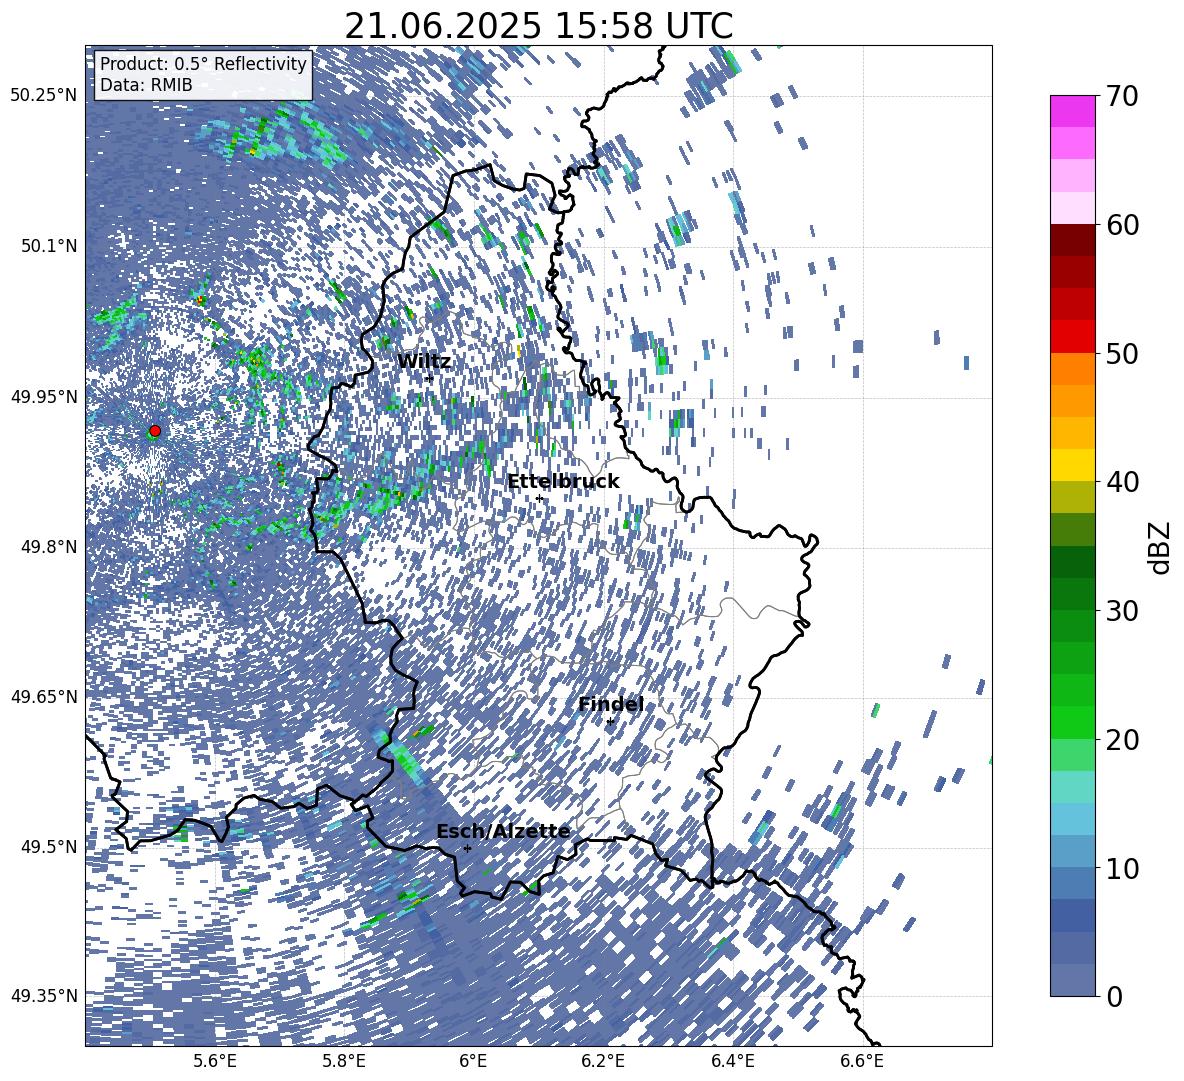The image size is (1184, 1081).
Task: Click the 5.6°E longitude label
Action: pyautogui.click(x=215, y=1062)
